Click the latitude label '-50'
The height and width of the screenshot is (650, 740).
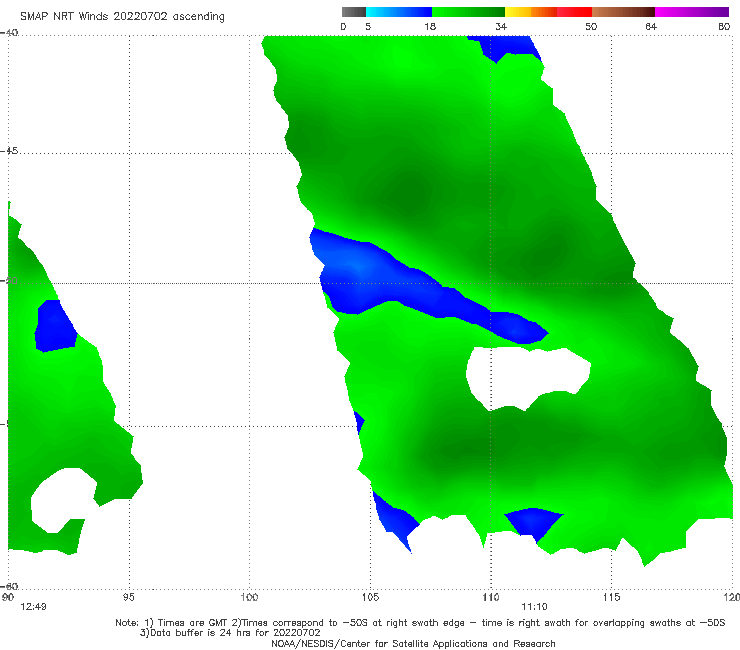pos(9,281)
